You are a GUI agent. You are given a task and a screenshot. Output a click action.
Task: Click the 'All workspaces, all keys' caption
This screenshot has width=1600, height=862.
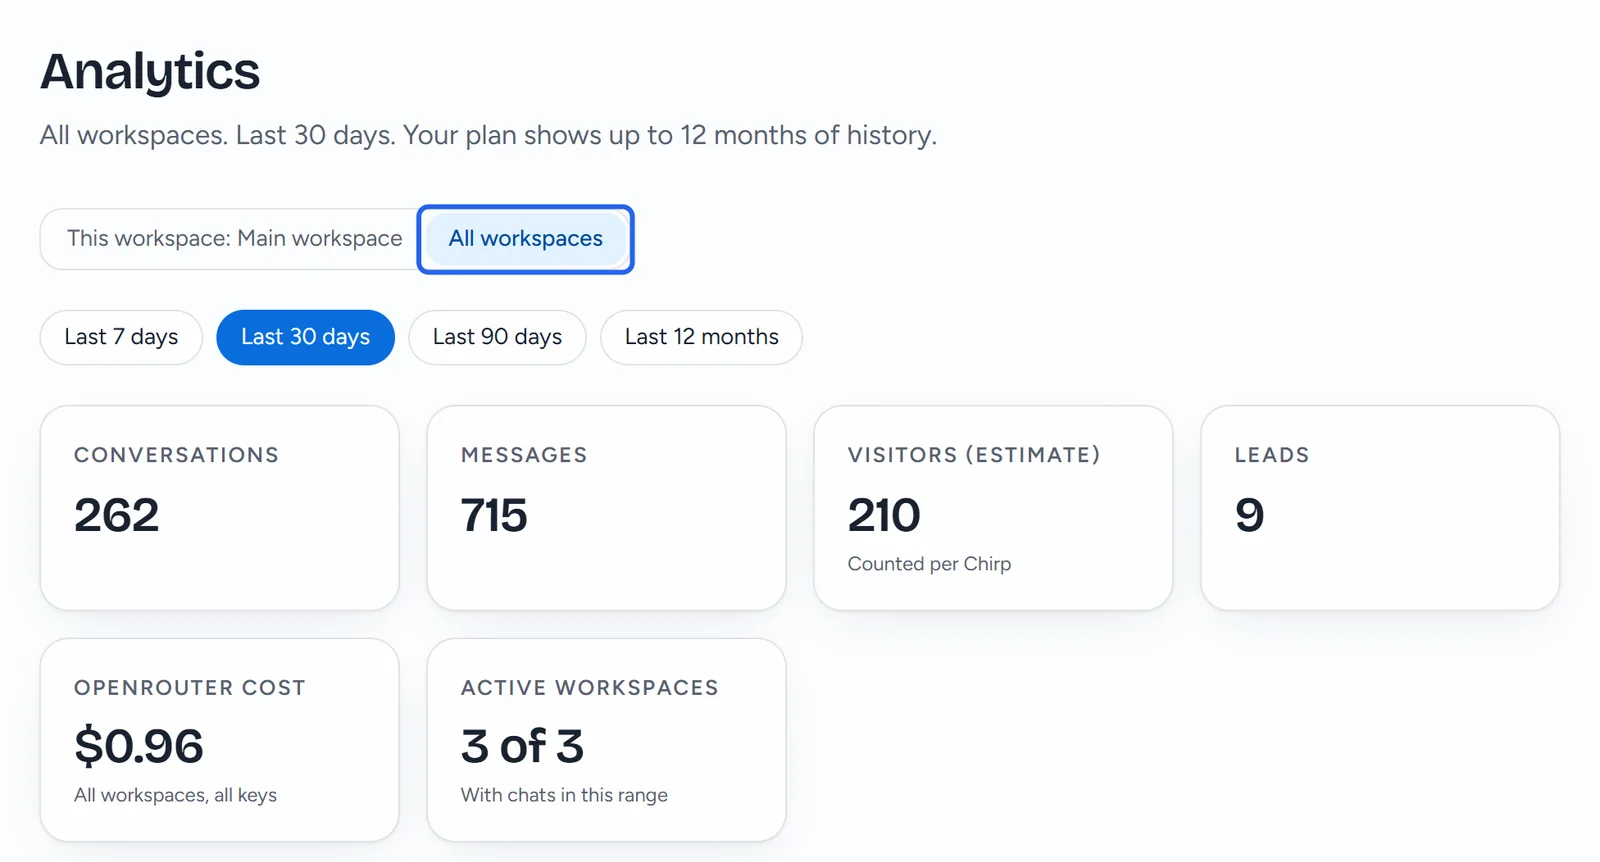pyautogui.click(x=175, y=795)
